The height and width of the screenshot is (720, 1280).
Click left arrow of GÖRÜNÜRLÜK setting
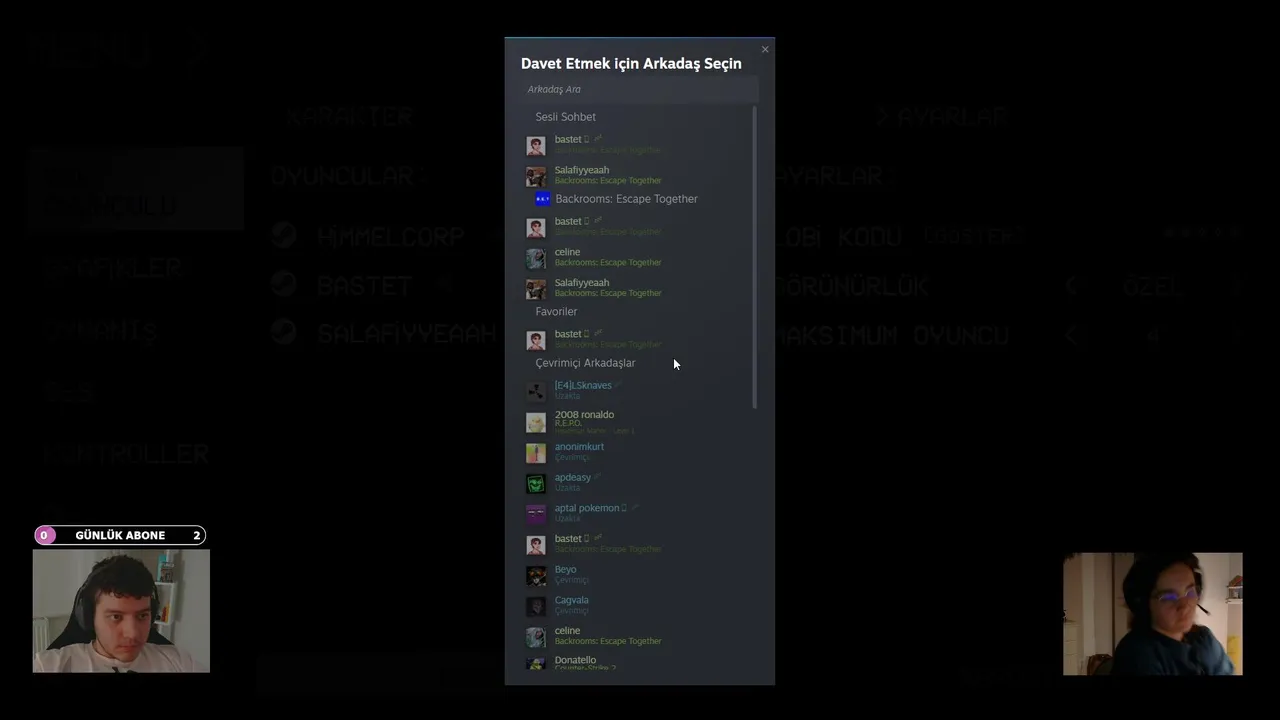1071,286
